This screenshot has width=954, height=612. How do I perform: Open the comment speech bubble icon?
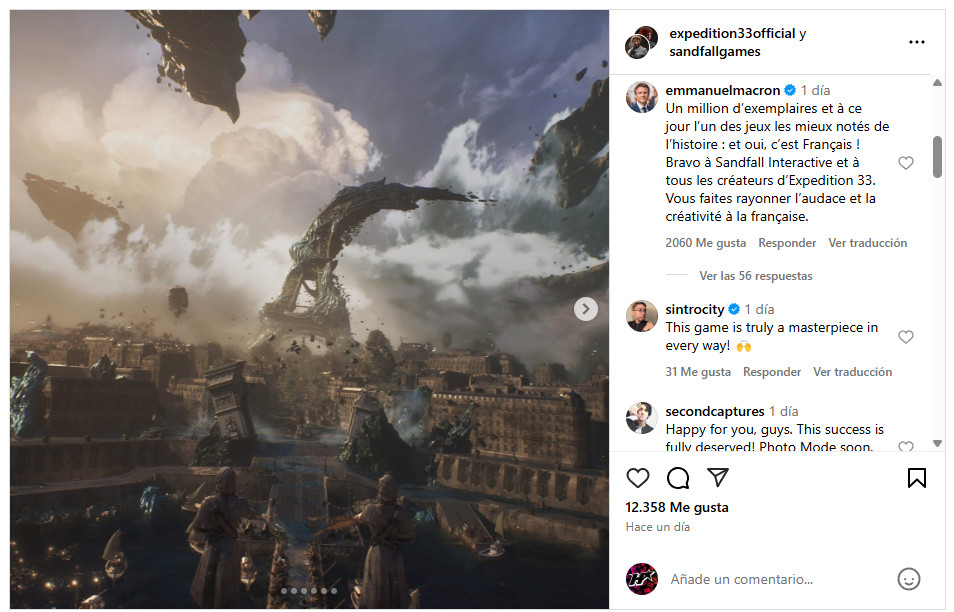coord(678,478)
